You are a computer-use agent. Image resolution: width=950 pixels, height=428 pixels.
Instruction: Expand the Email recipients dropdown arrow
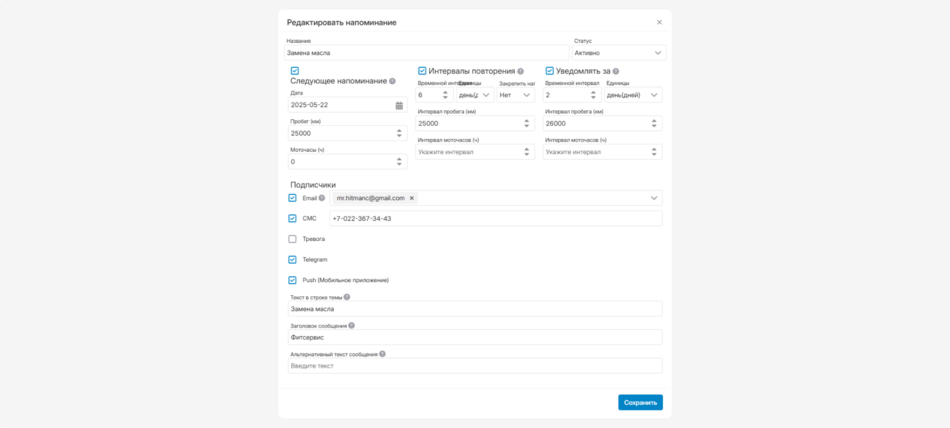654,198
